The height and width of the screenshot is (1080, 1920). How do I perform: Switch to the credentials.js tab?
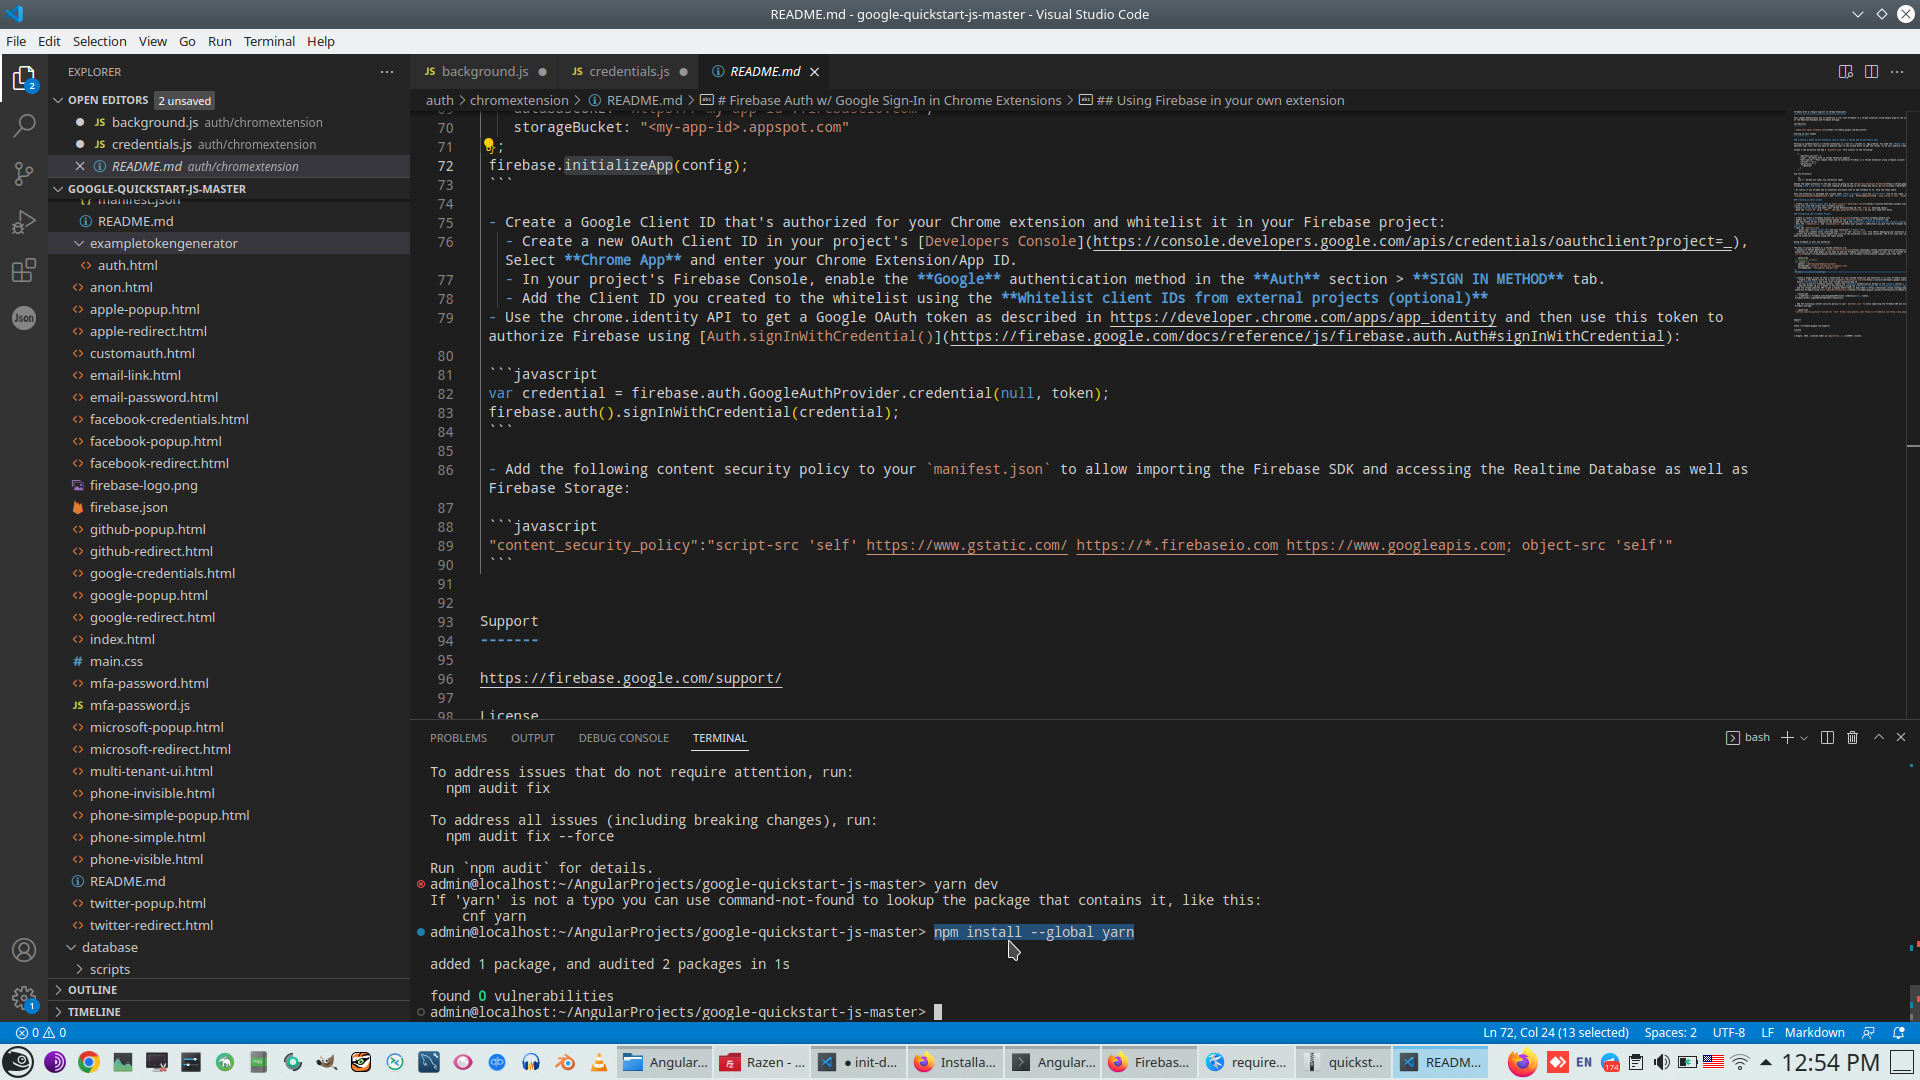[x=628, y=72]
